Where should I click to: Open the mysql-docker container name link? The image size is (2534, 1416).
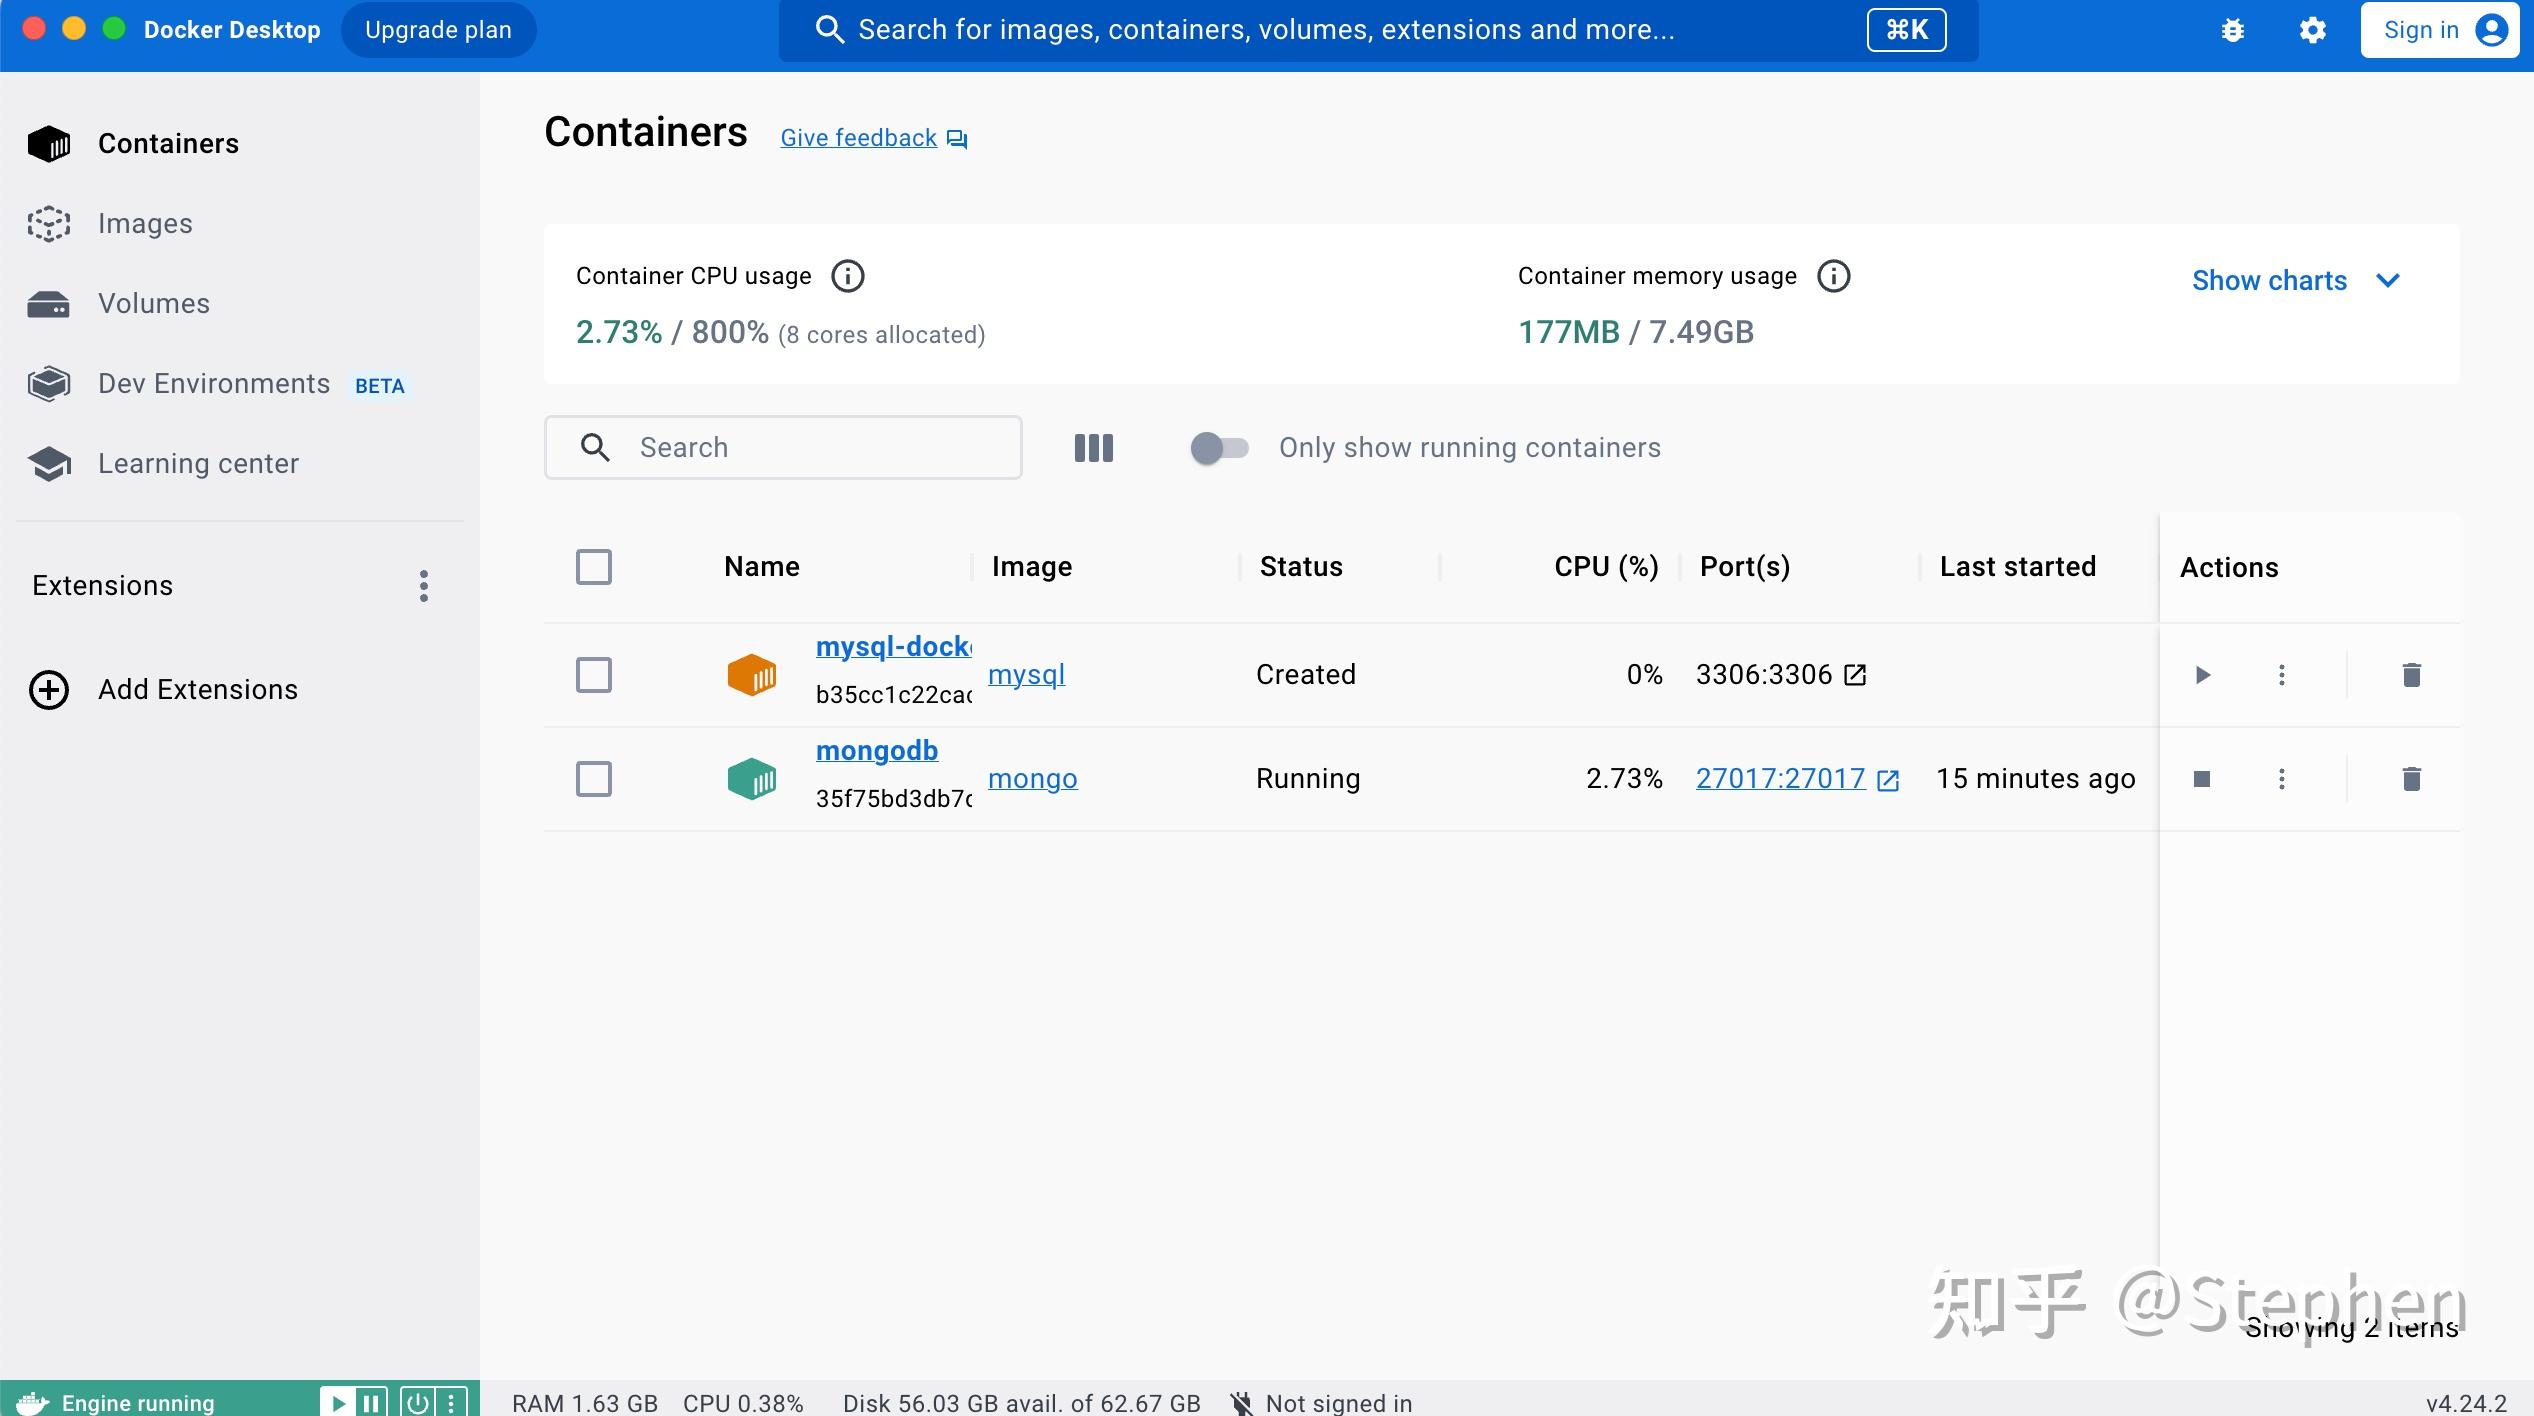click(894, 647)
